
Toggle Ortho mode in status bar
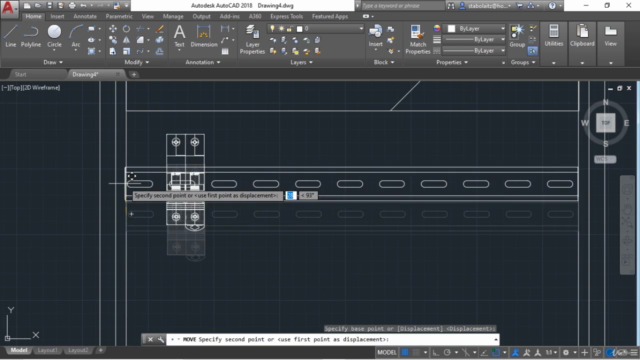point(436,352)
